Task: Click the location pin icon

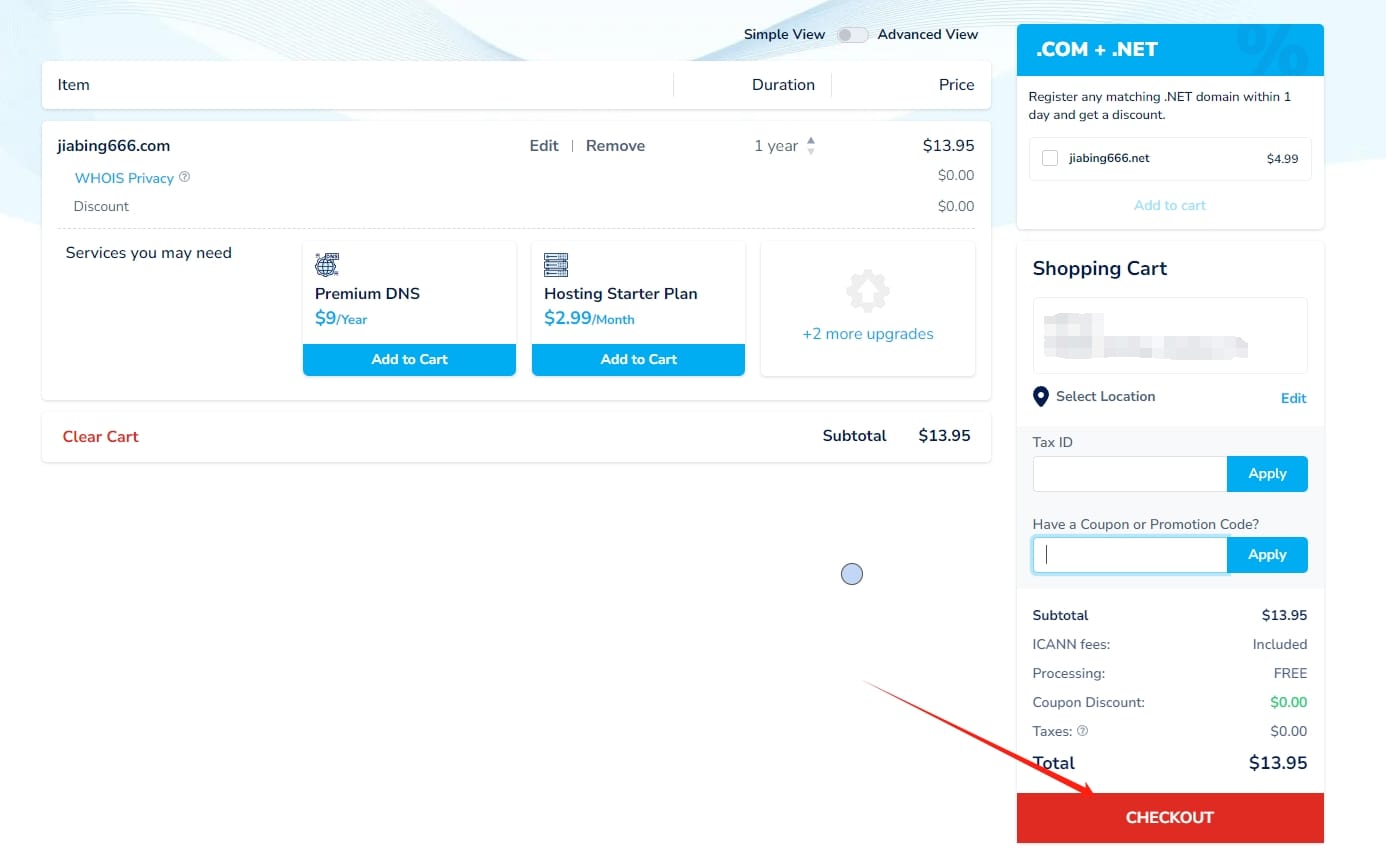Action: [x=1041, y=397]
